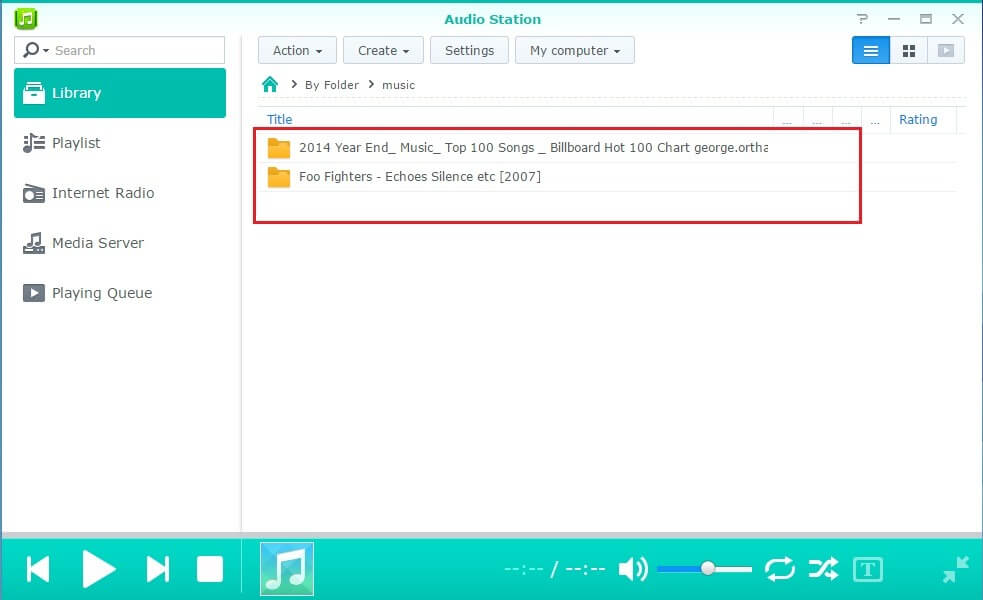Open the lyrics T icon

(867, 569)
